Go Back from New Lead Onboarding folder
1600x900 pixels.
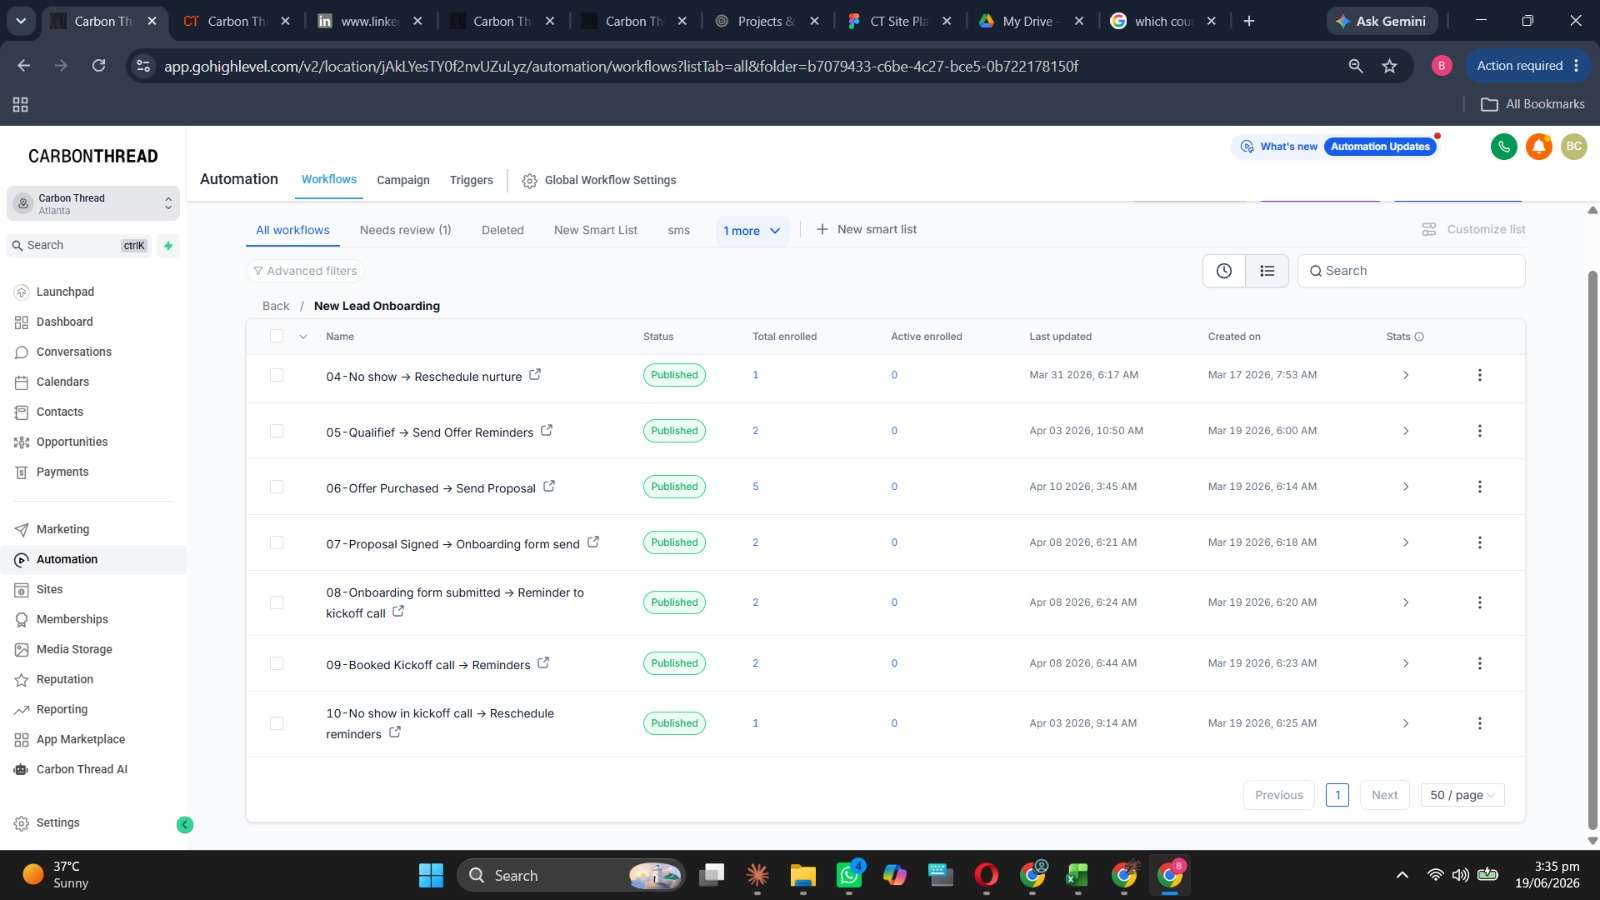275,306
